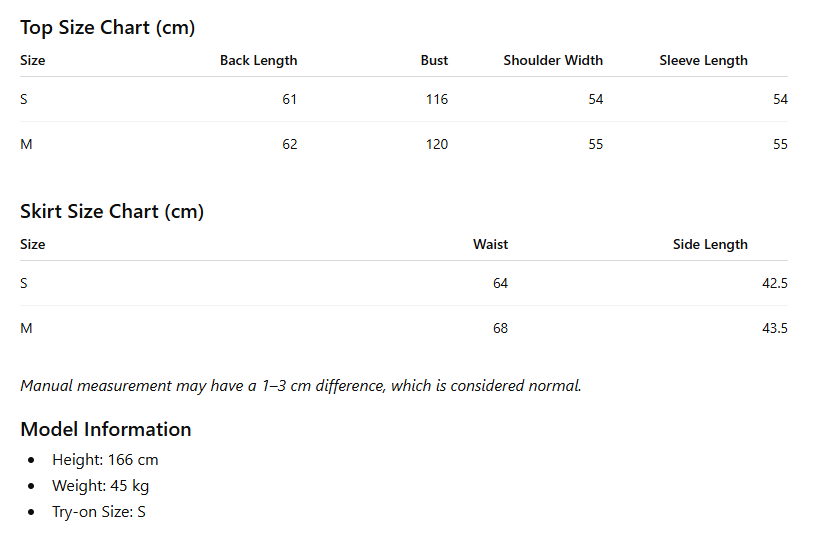
Task: Click the Top Size Chart heading
Action: click(108, 28)
